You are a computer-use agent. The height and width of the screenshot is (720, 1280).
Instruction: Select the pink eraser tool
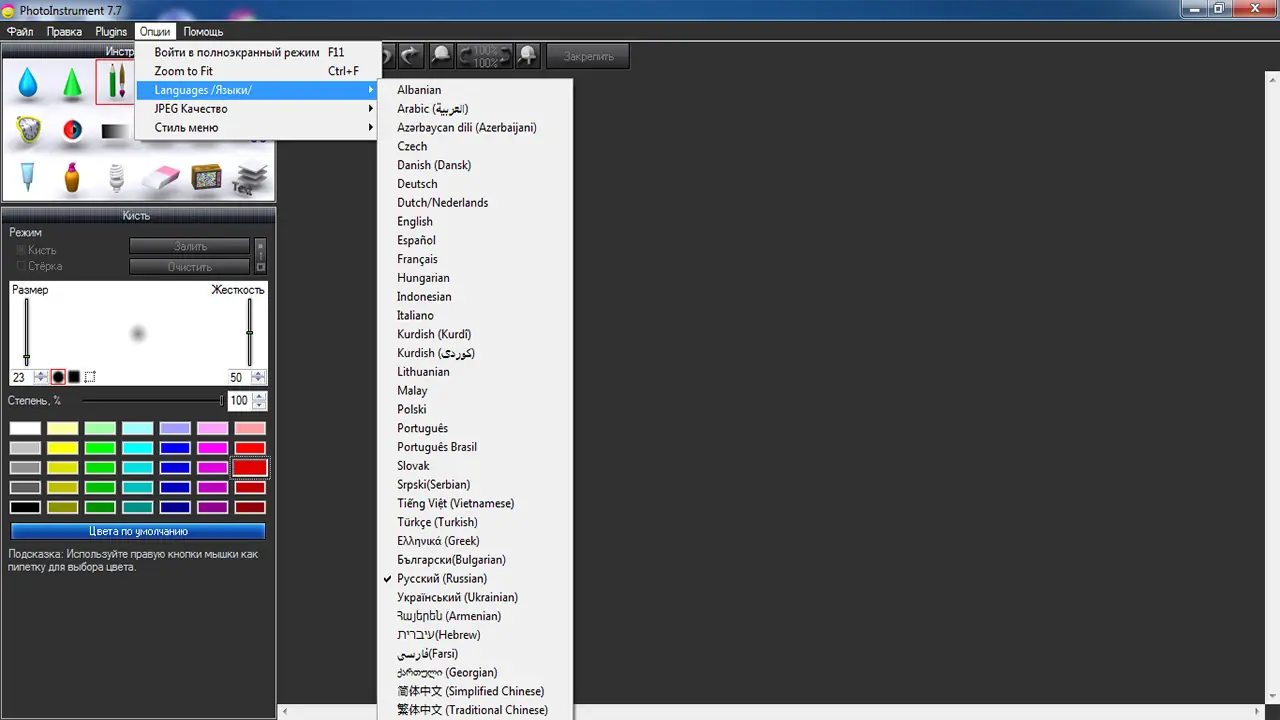click(161, 178)
